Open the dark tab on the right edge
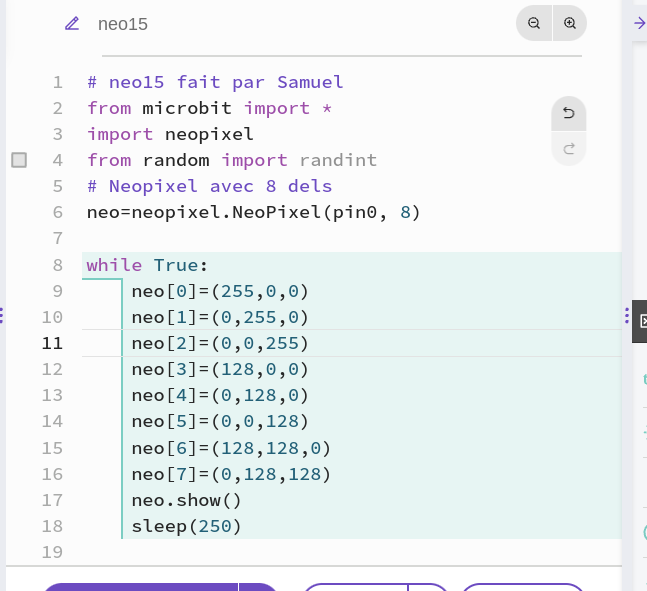This screenshot has width=647, height=591. tap(640, 321)
